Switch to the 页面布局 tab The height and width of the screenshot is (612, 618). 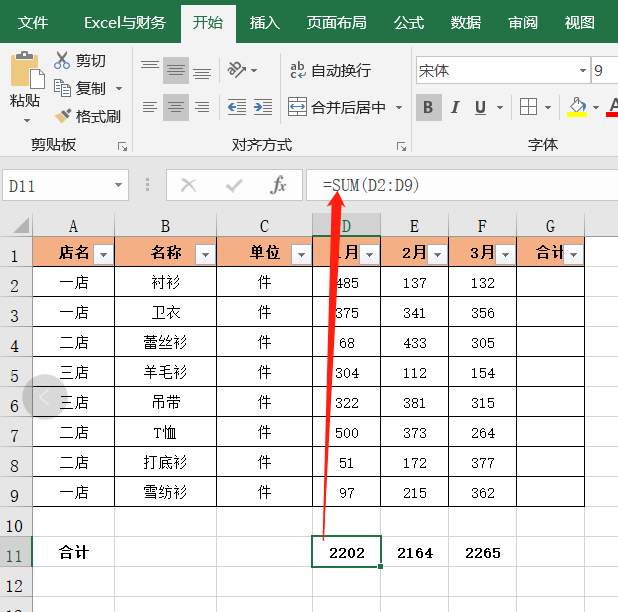click(337, 22)
